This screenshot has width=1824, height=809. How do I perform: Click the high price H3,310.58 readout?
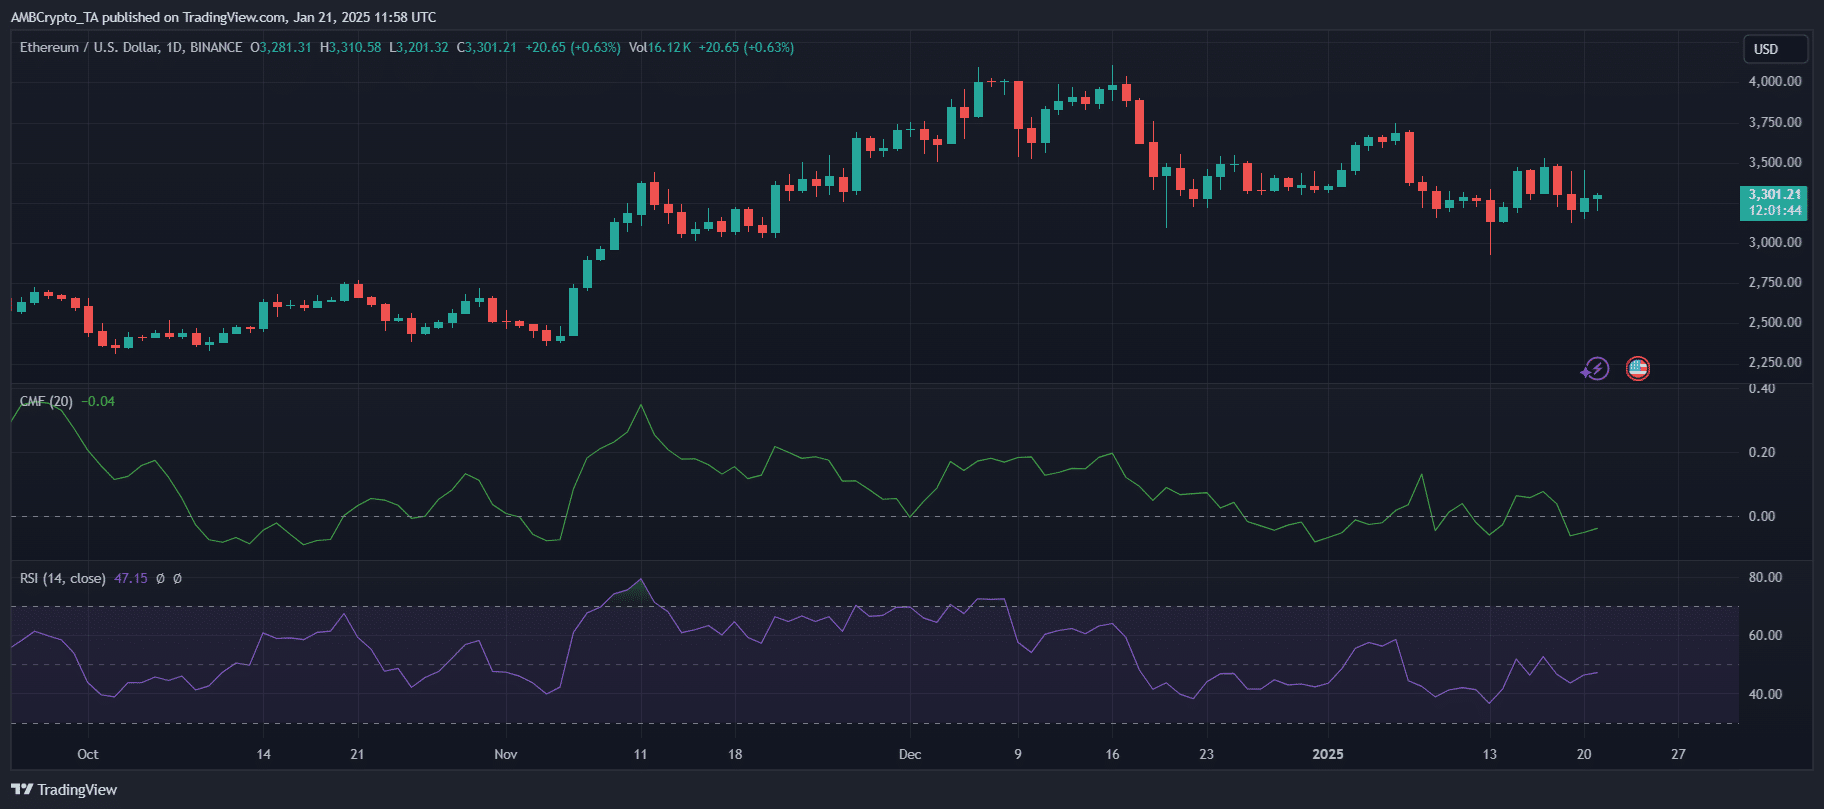point(351,47)
